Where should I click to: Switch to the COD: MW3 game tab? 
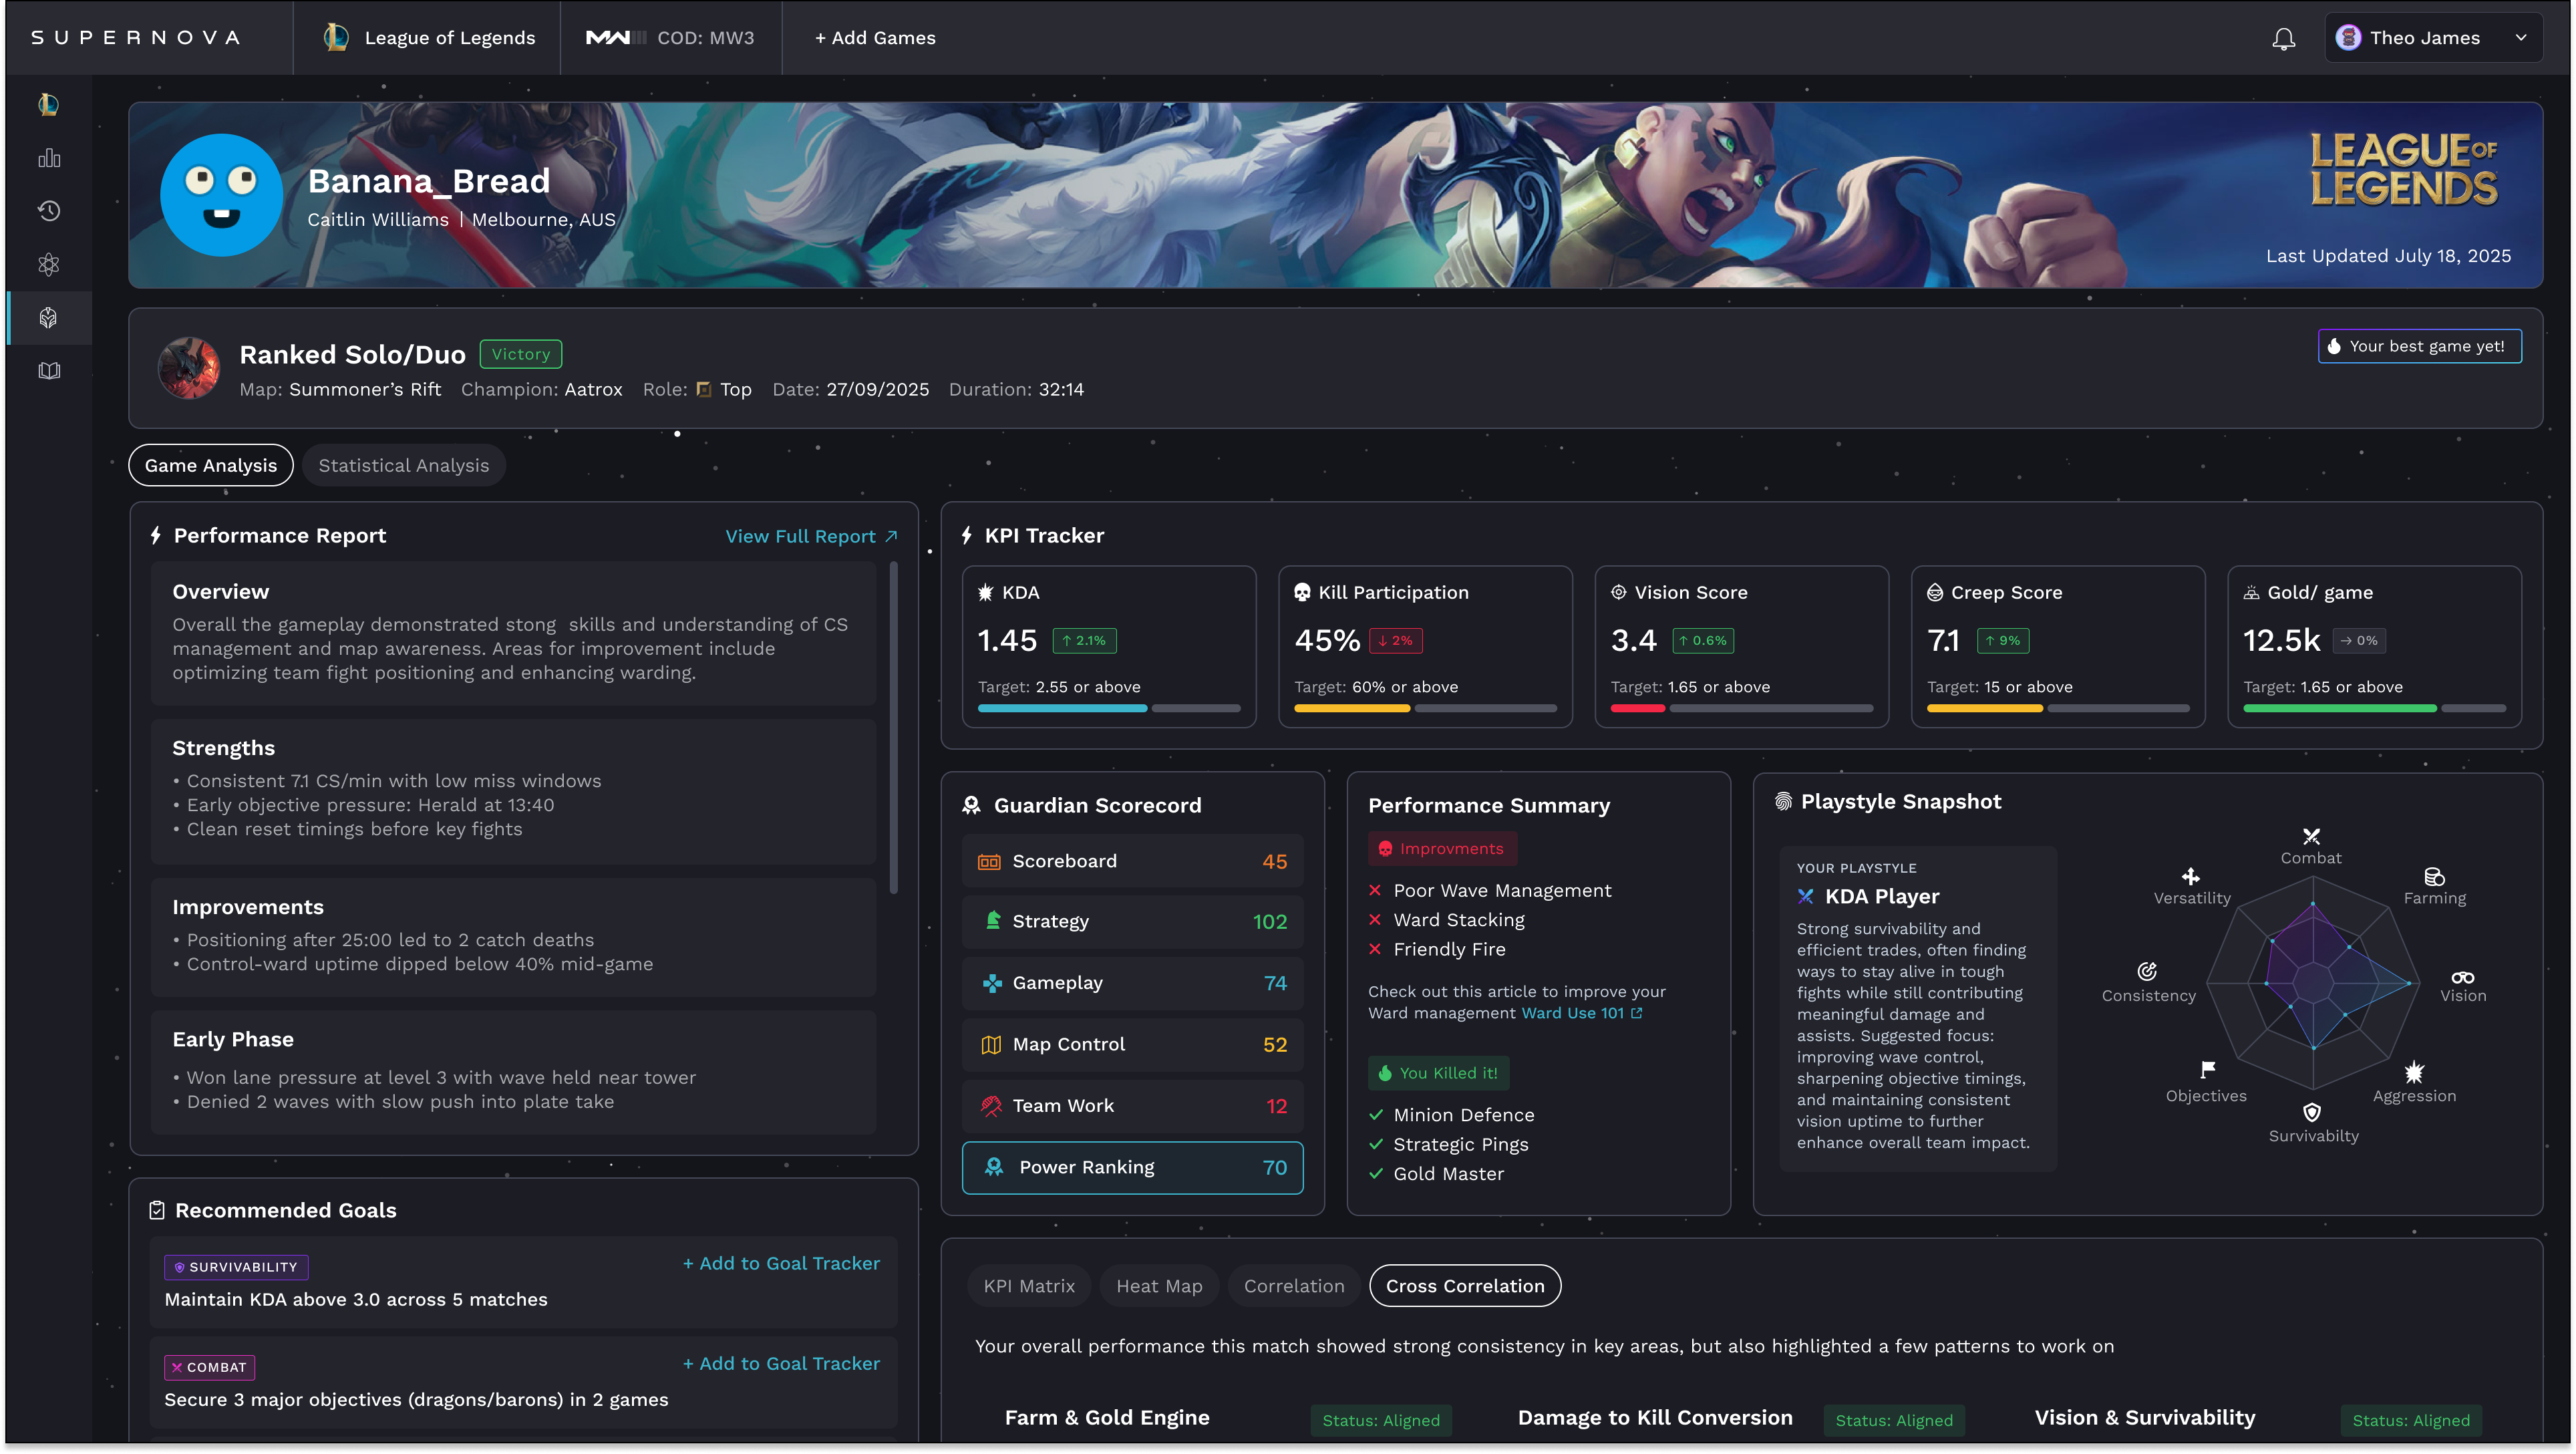pyautogui.click(x=670, y=38)
